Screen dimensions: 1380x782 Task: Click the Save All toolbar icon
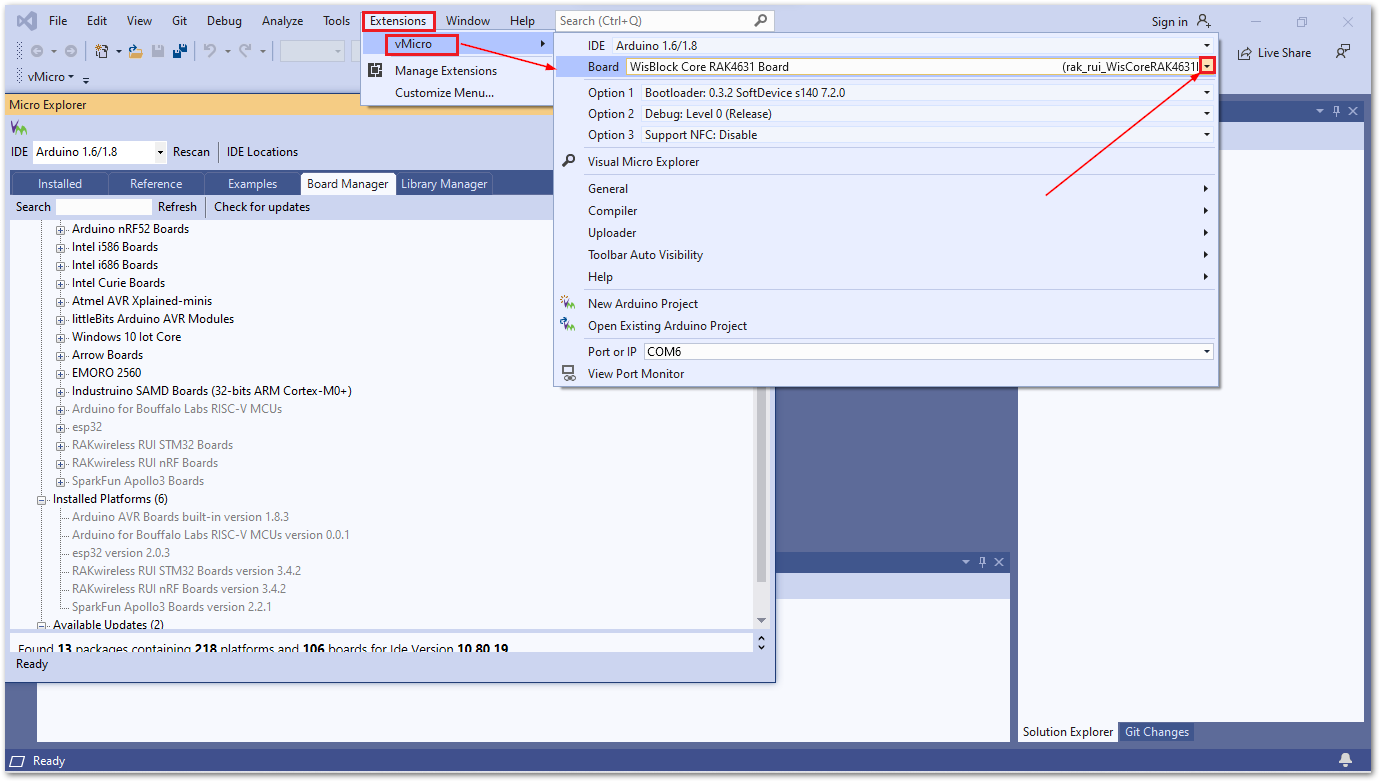pos(181,51)
